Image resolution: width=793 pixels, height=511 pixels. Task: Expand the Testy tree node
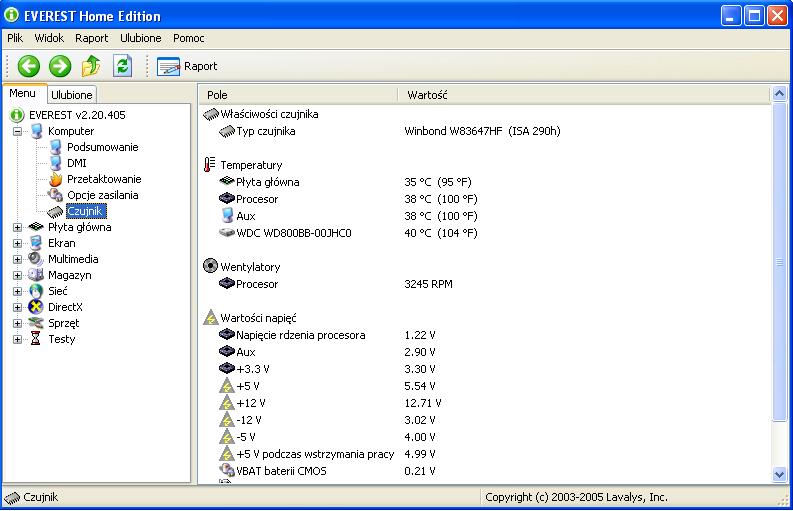17,339
